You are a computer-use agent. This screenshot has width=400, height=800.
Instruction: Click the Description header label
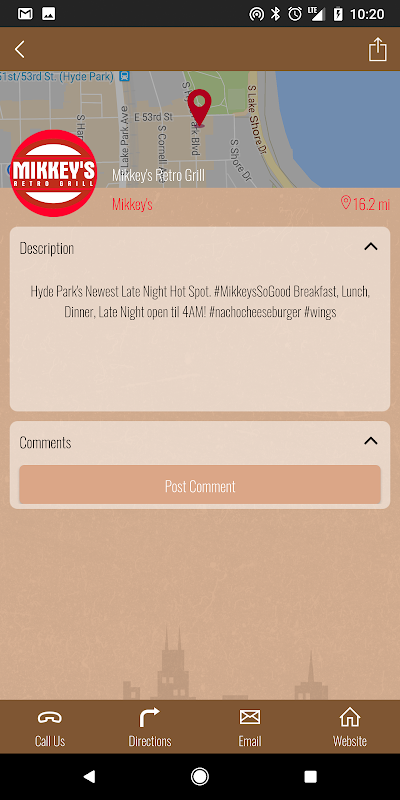(46, 248)
